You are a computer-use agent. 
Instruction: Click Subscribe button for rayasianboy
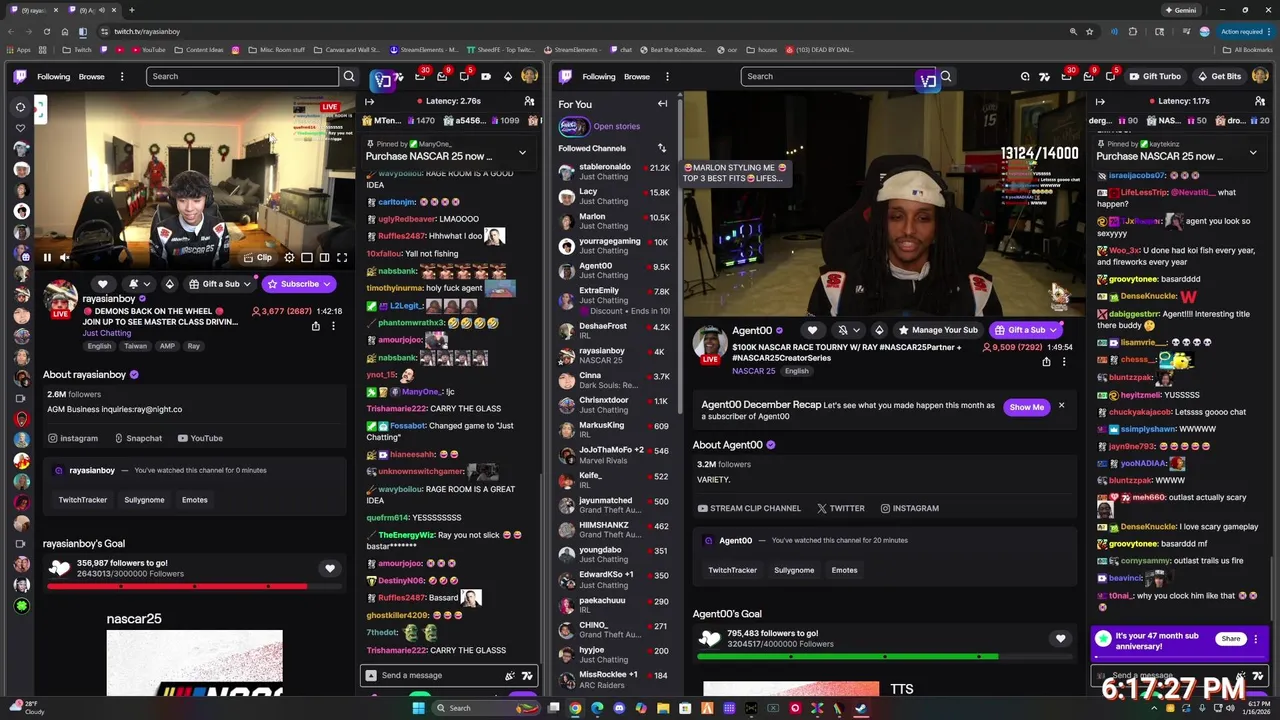(297, 284)
